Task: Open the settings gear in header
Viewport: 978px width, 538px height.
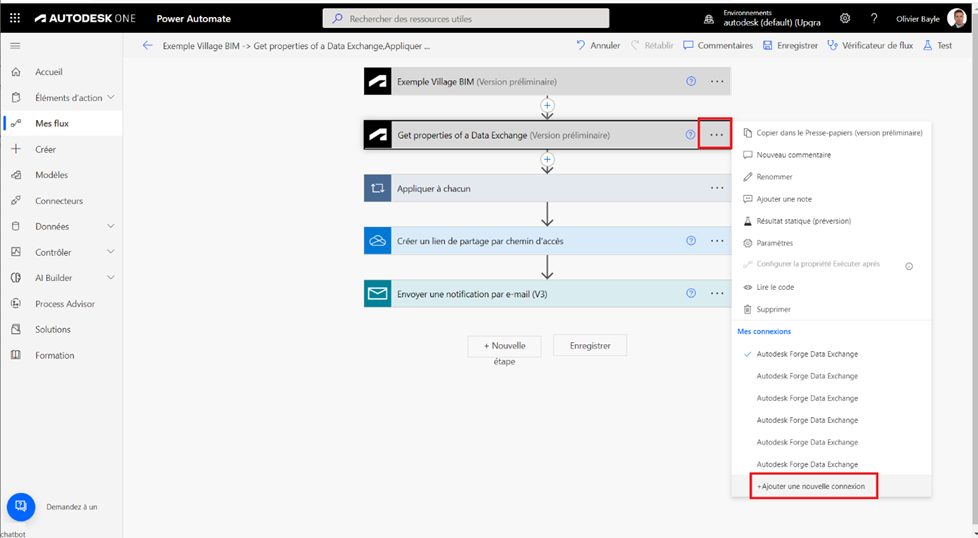Action: coord(845,19)
